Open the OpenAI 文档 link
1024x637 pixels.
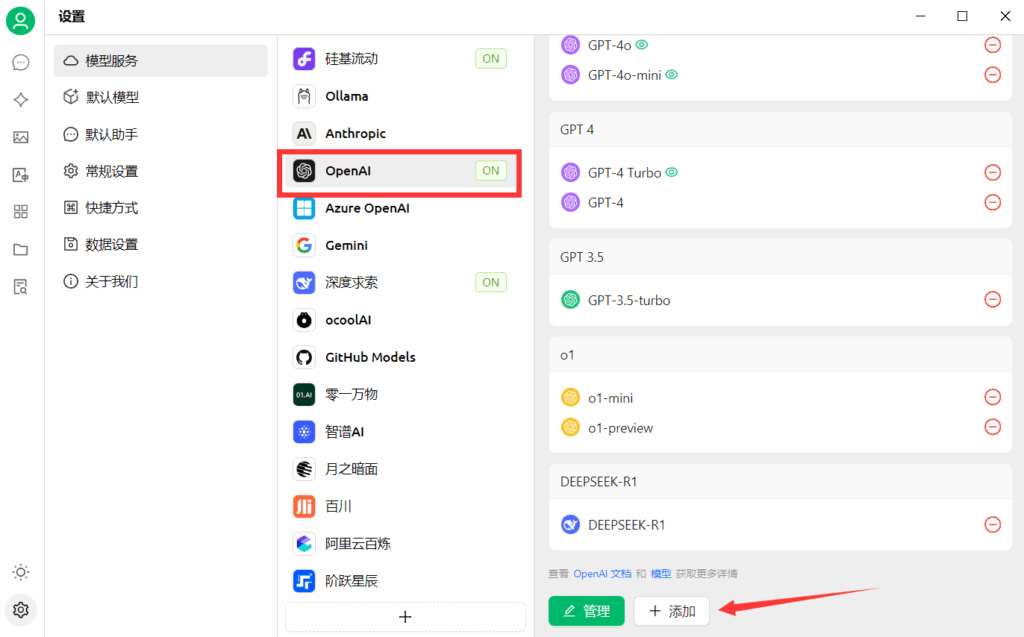[602, 574]
